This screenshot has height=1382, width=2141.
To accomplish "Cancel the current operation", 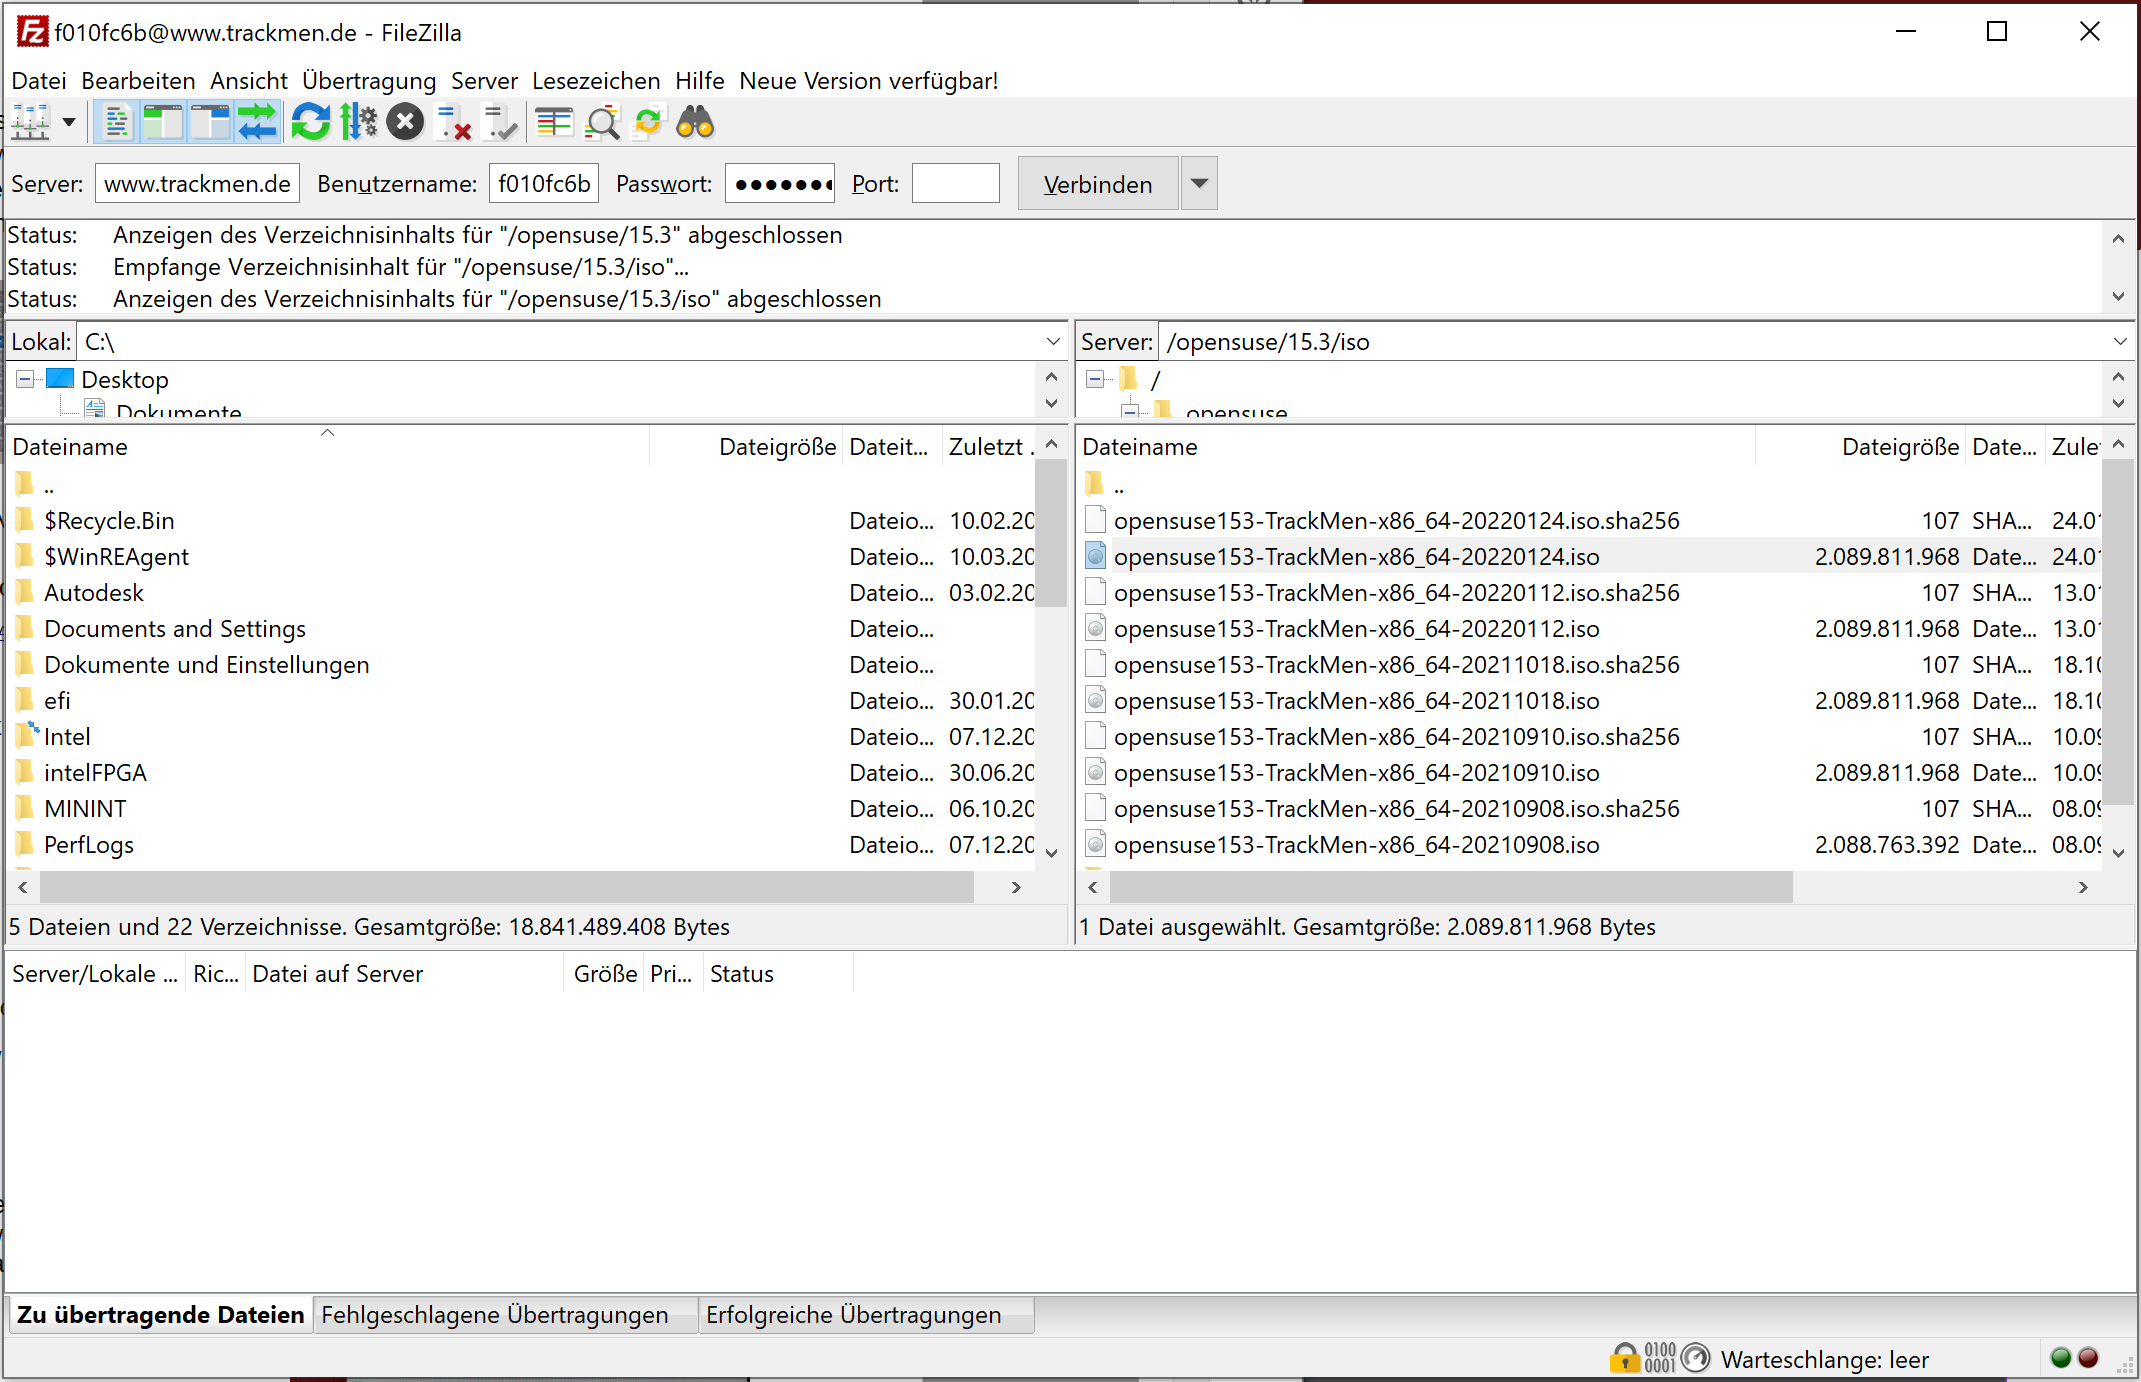I will [x=405, y=122].
